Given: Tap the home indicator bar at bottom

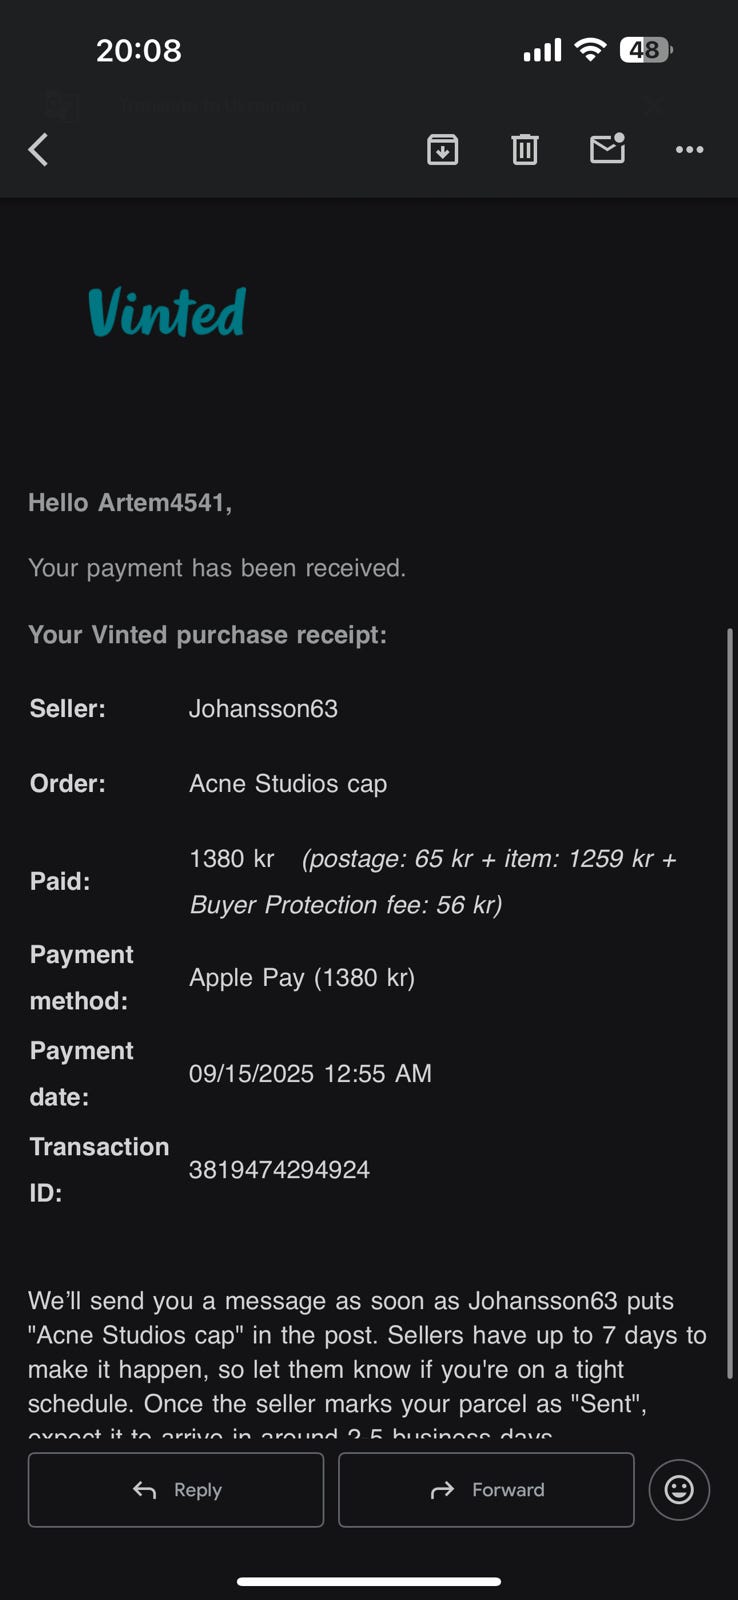Looking at the screenshot, I should [369, 1581].
